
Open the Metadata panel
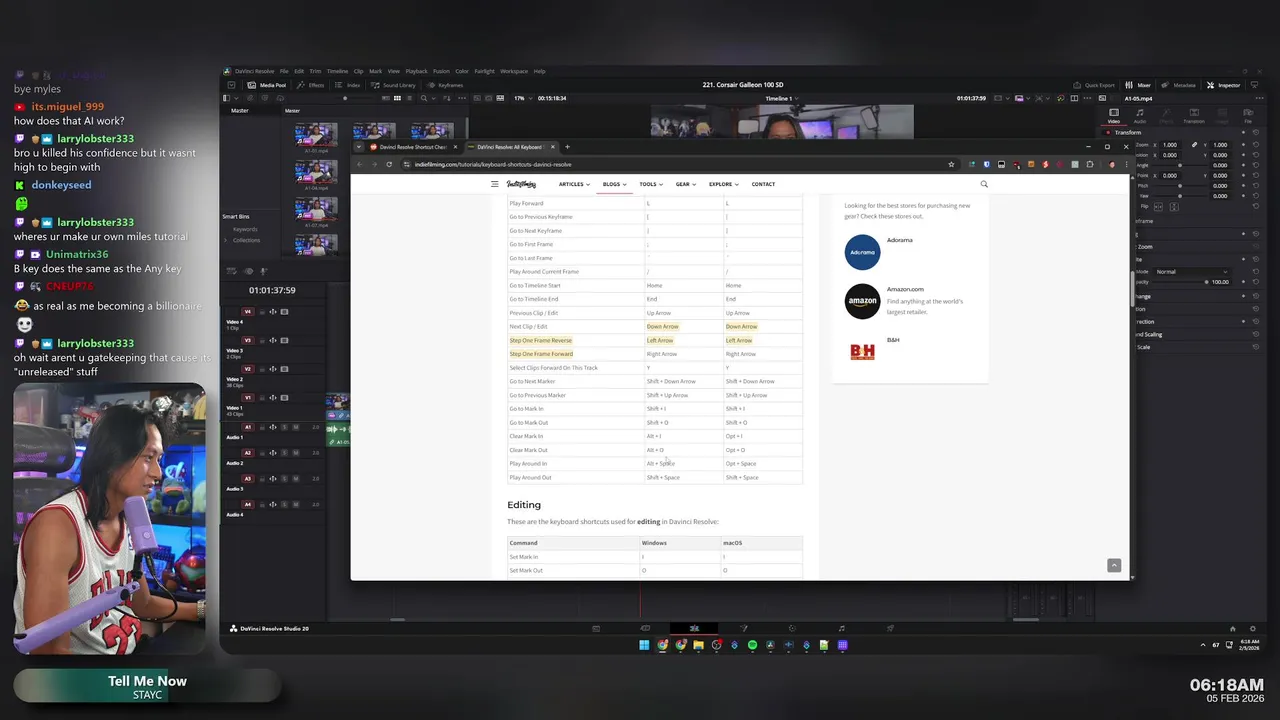[1179, 85]
